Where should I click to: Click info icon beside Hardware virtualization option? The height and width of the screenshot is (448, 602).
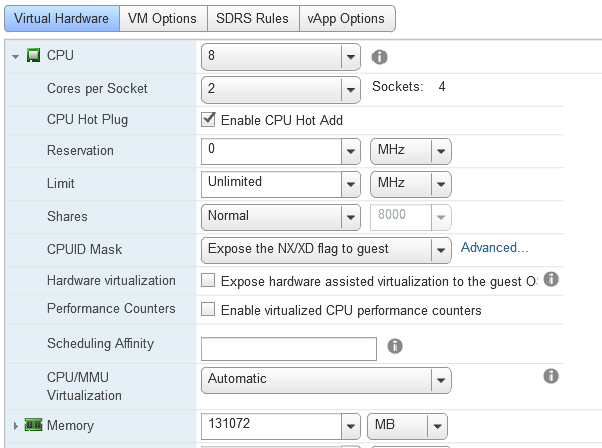(x=551, y=280)
